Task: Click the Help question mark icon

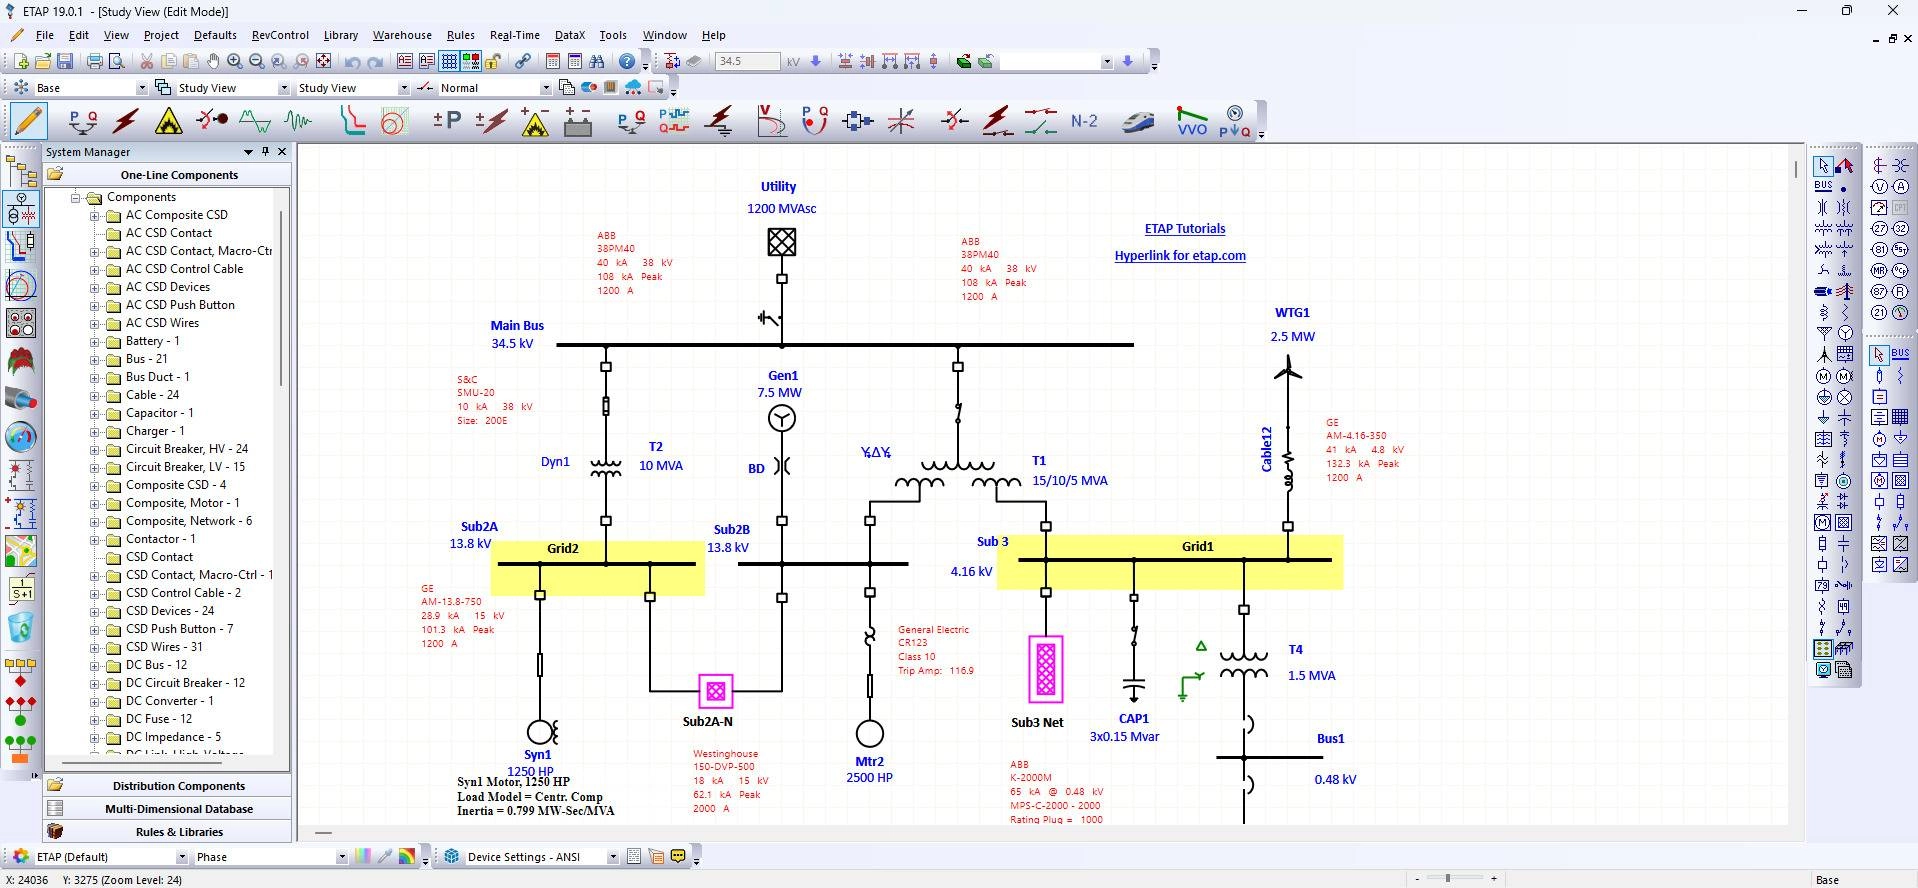Action: click(x=627, y=61)
